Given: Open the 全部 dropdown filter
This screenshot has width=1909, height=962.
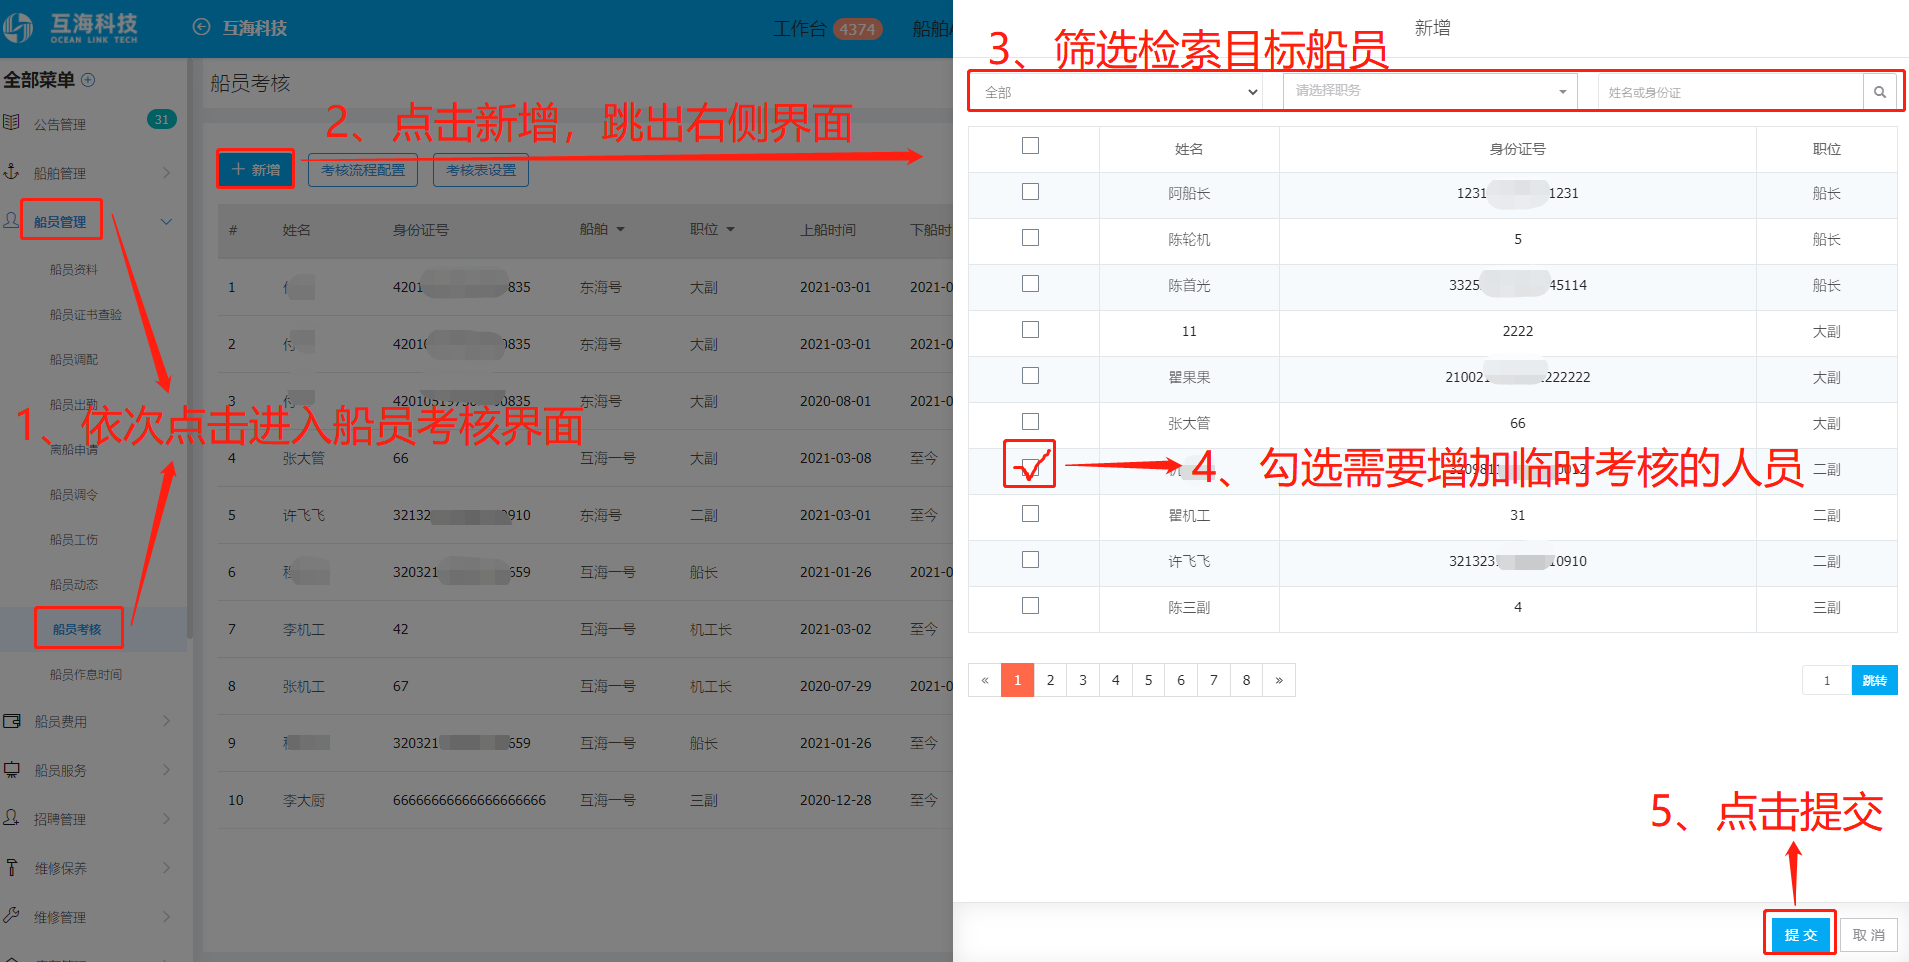Looking at the screenshot, I should [1118, 92].
